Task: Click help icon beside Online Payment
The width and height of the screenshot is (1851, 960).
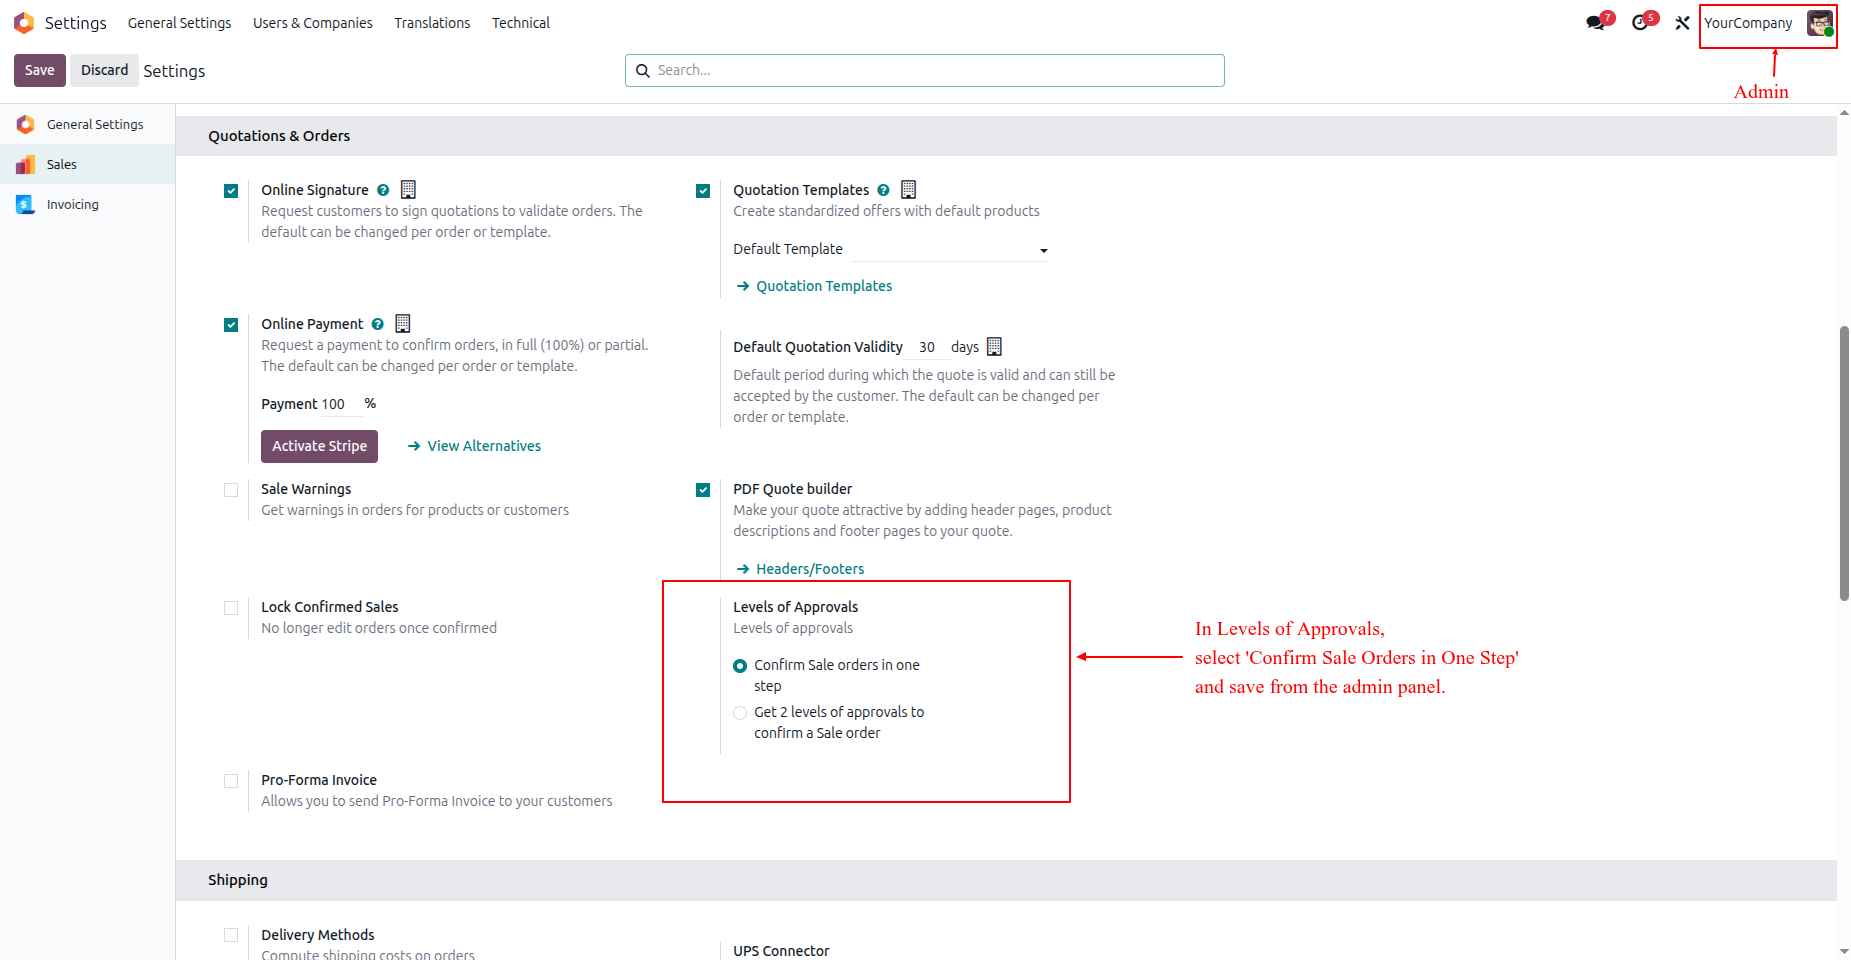Action: point(378,324)
